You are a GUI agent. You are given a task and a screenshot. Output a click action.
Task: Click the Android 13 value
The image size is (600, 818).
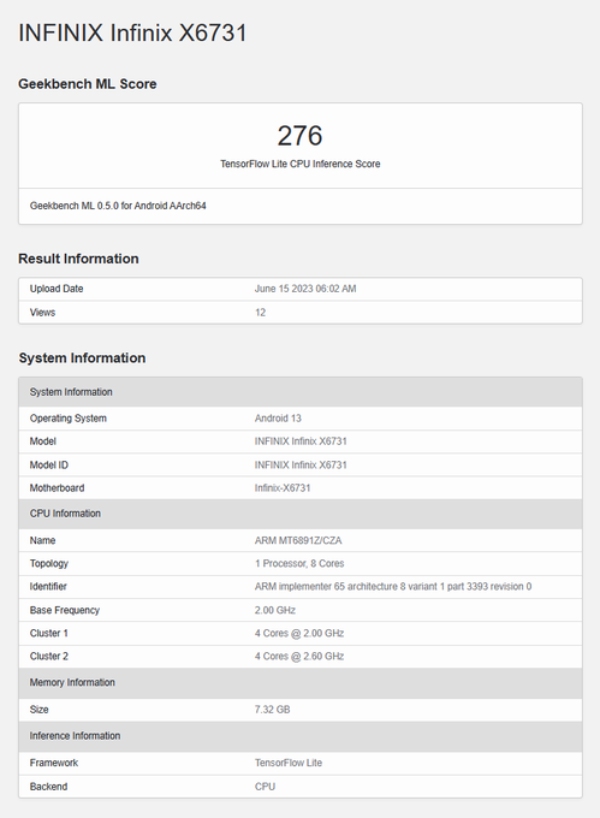tap(278, 418)
